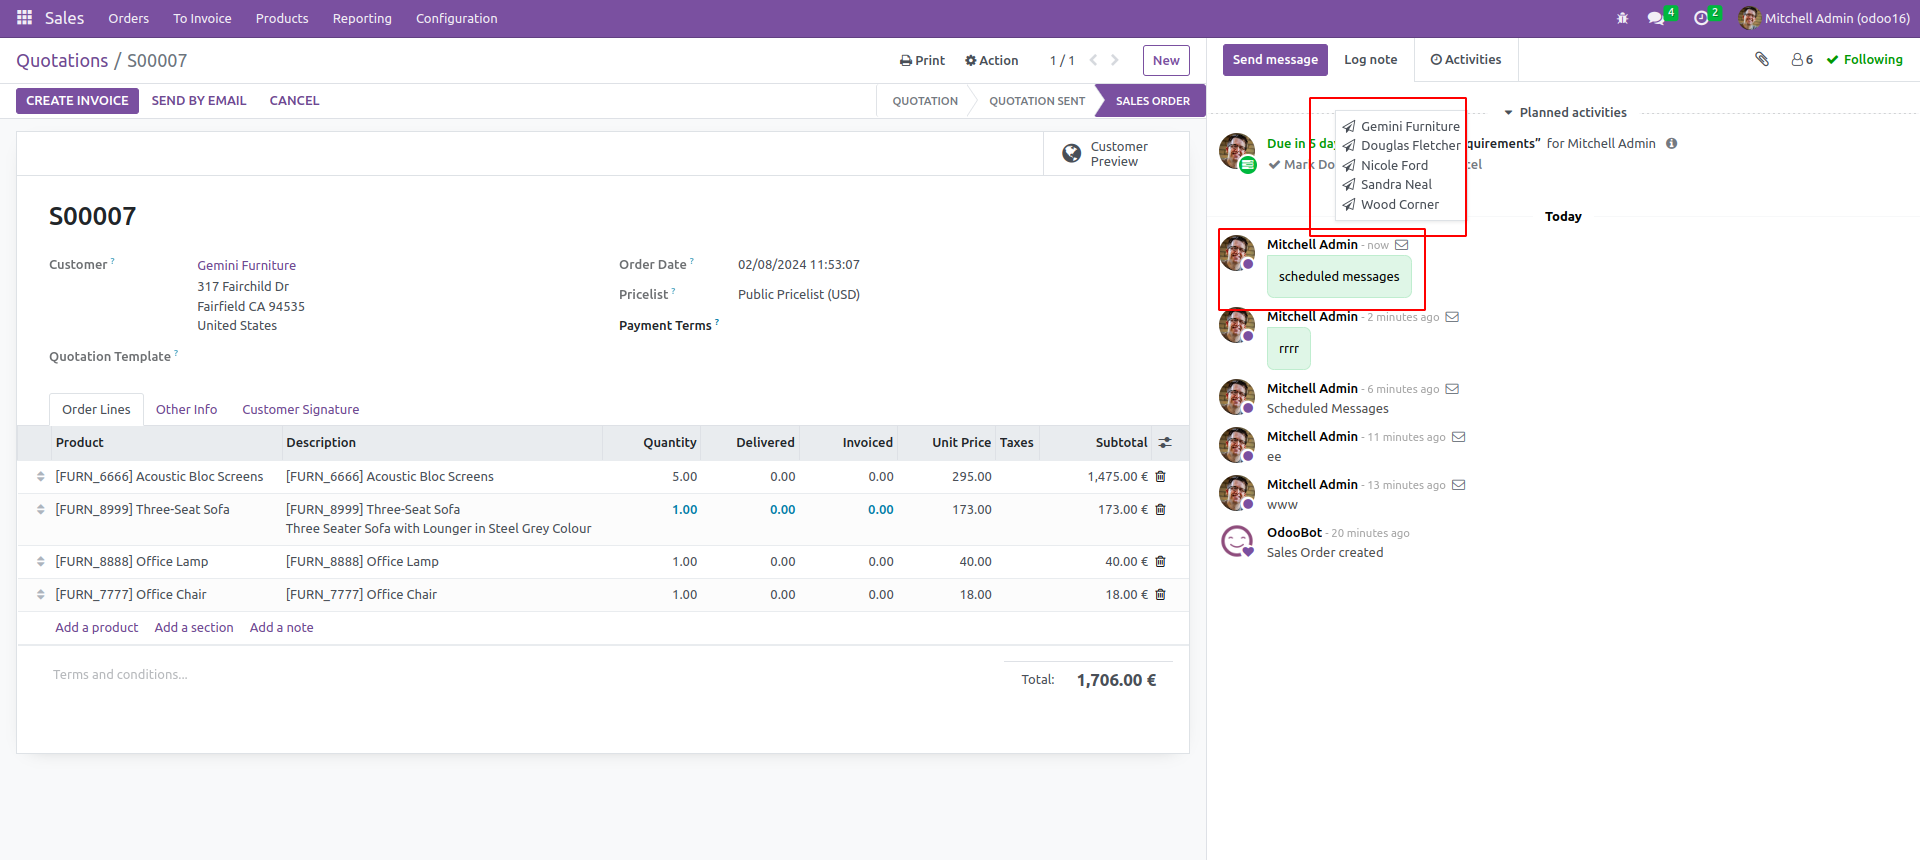Select Sandra Neal in the recipient list

pyautogui.click(x=1396, y=185)
